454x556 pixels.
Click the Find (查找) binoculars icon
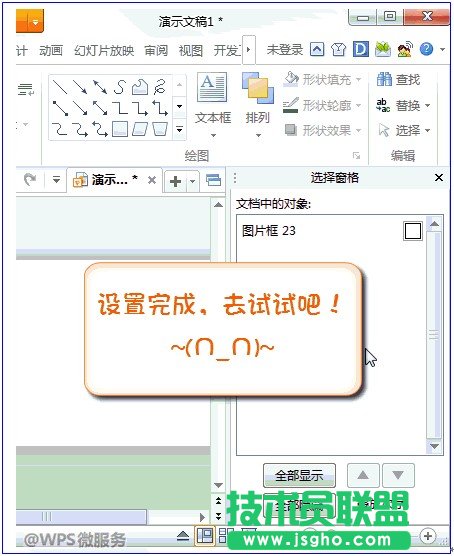(384, 79)
